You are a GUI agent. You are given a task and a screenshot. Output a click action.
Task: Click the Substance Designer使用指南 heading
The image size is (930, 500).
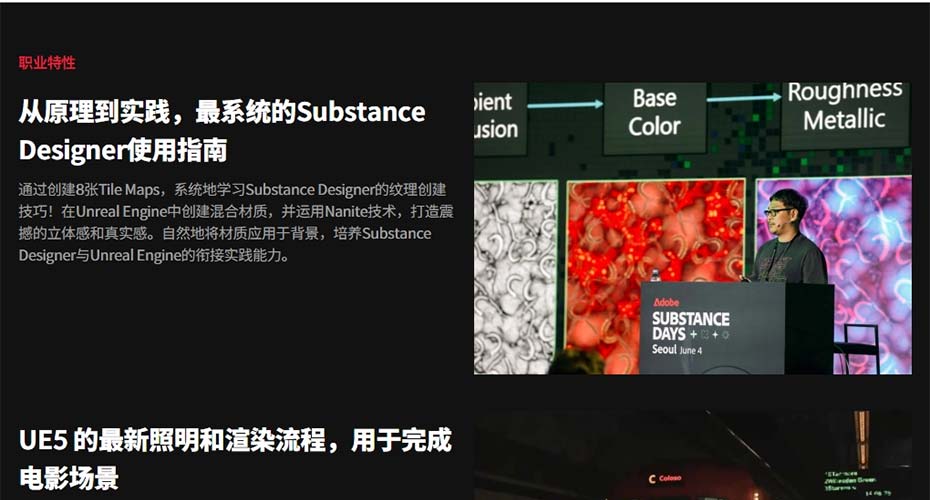point(222,130)
